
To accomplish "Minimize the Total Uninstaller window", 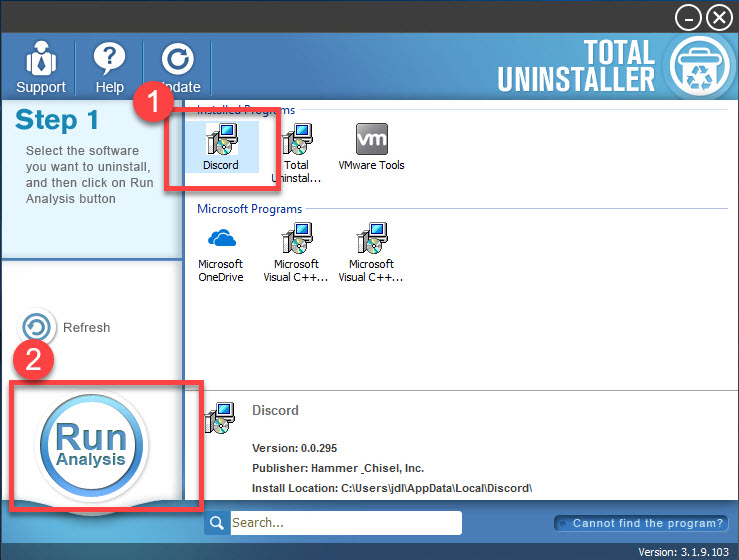I will coord(688,18).
